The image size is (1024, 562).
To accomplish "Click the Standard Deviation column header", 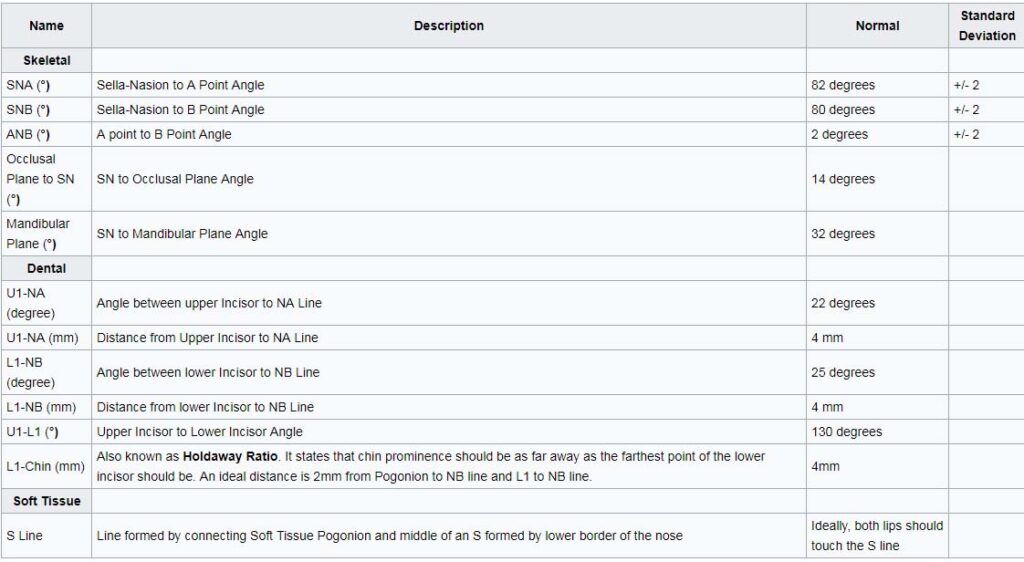I will (x=986, y=26).
